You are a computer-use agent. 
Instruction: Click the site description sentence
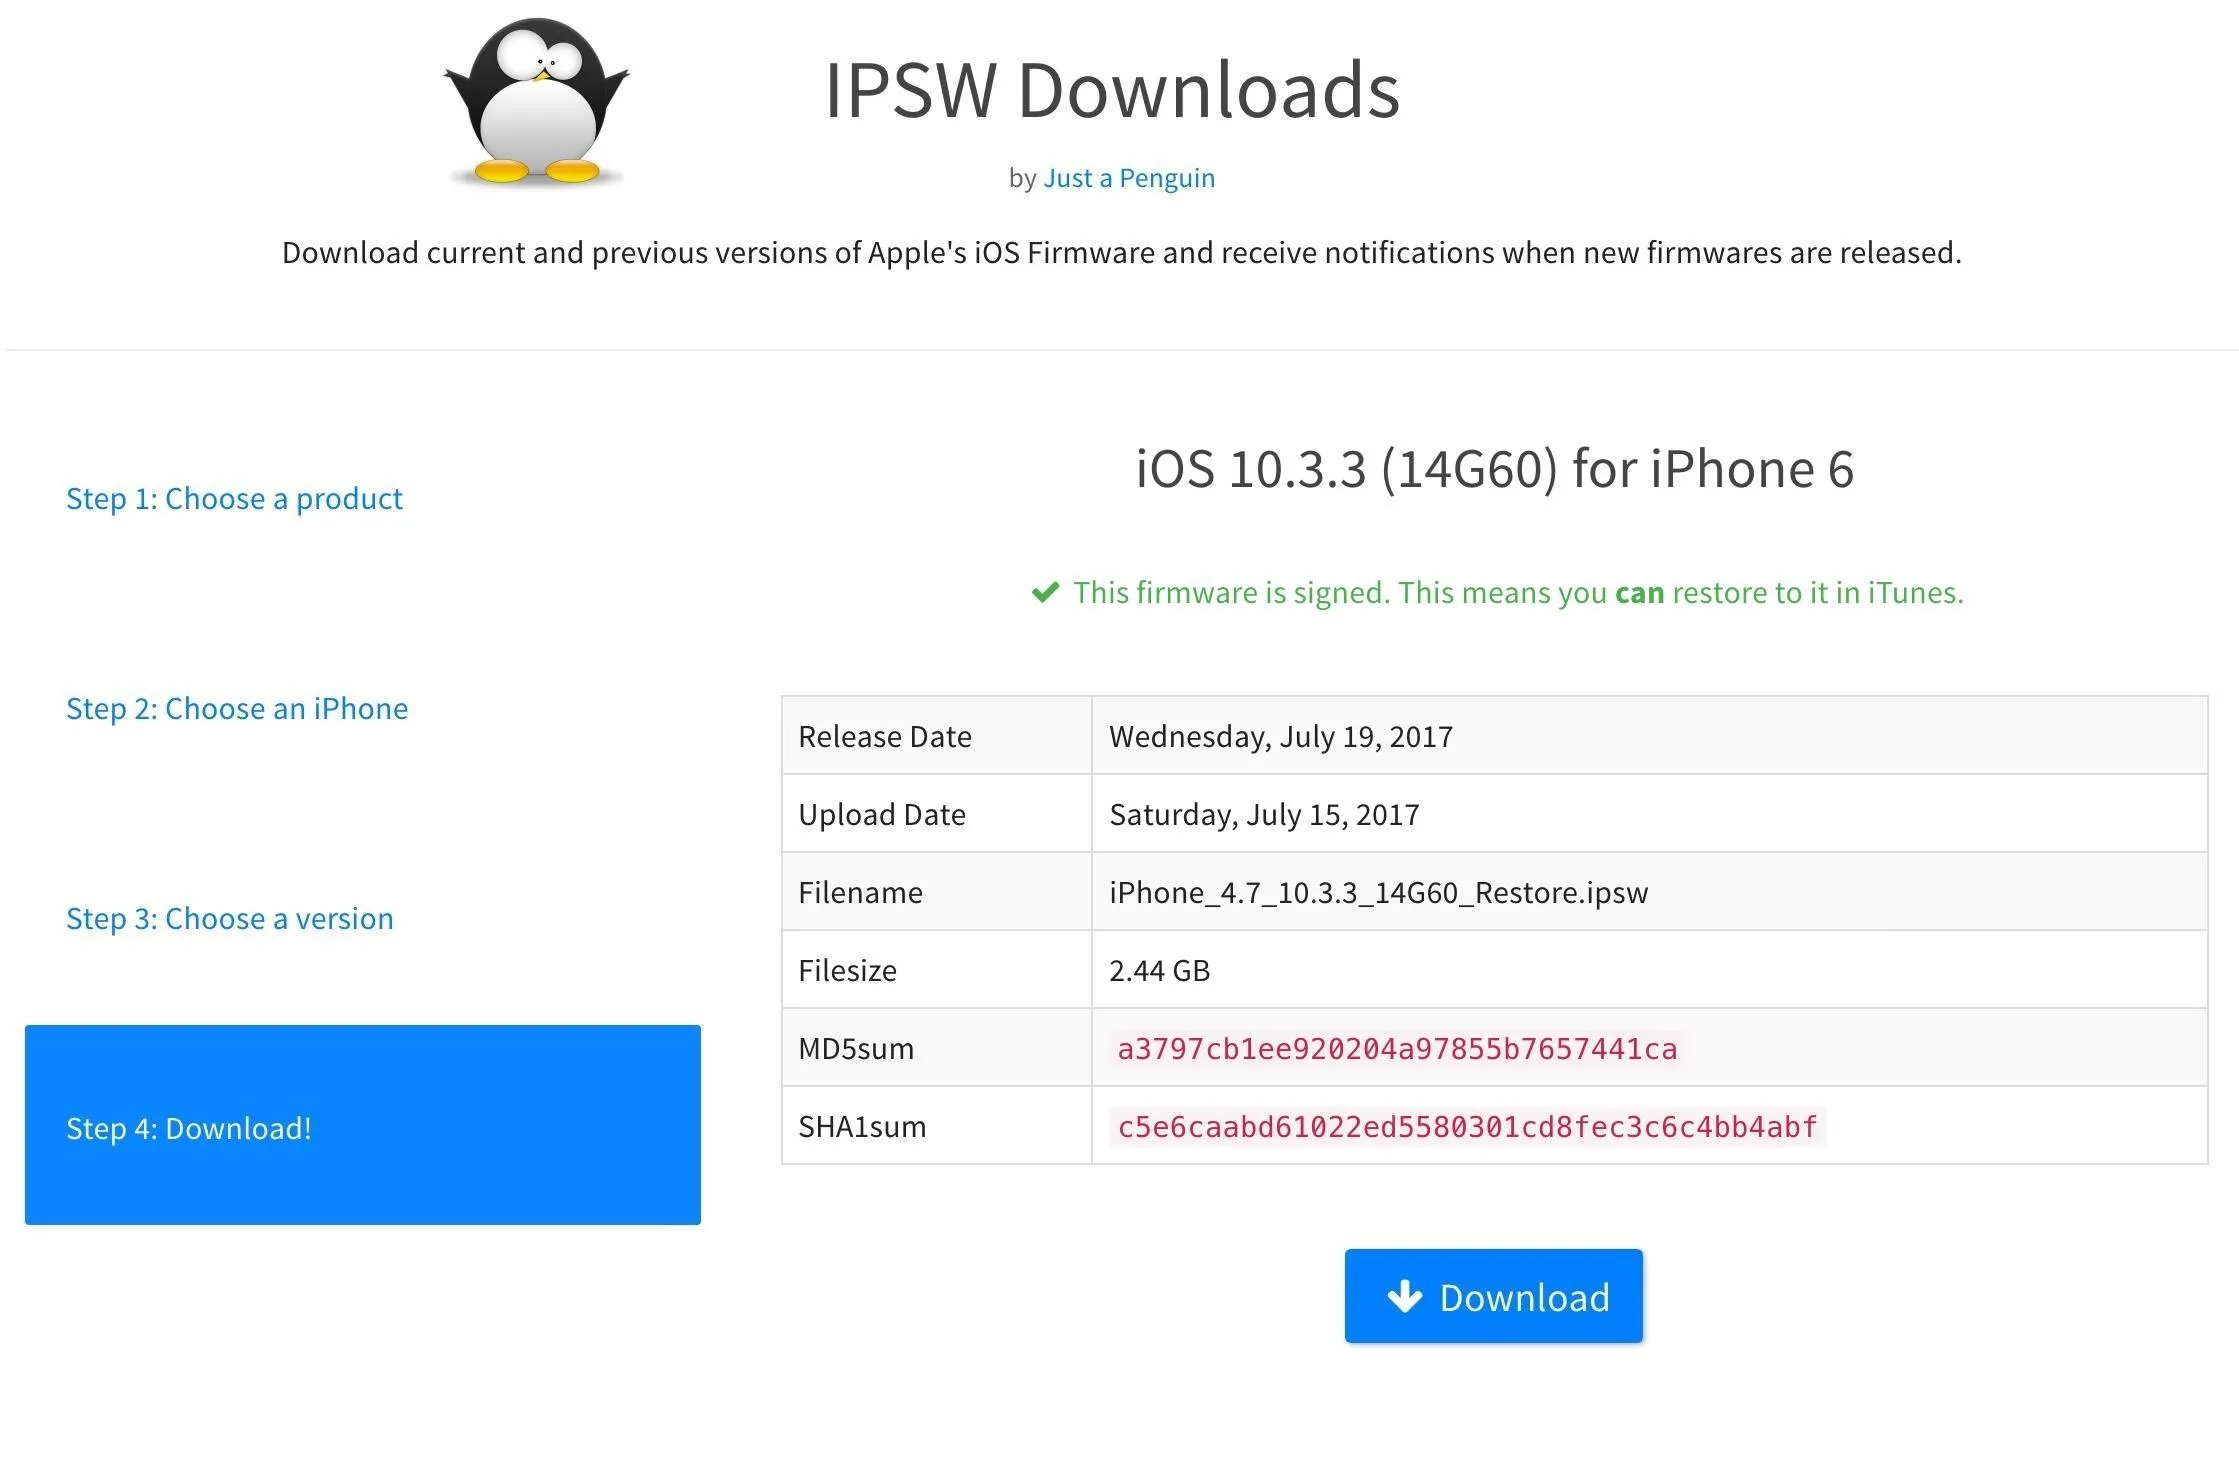coord(1121,252)
